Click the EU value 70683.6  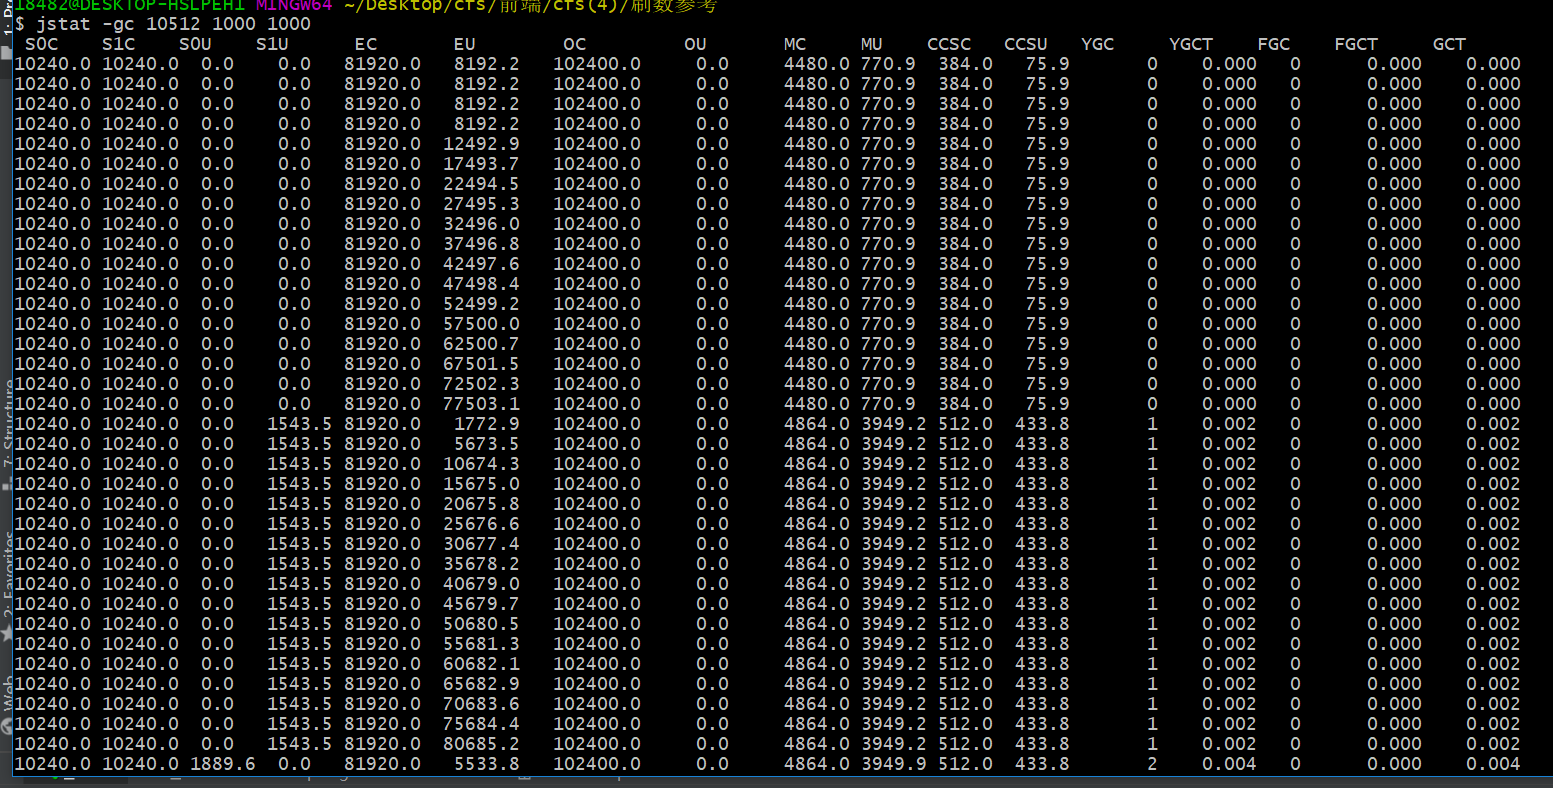[x=482, y=704]
